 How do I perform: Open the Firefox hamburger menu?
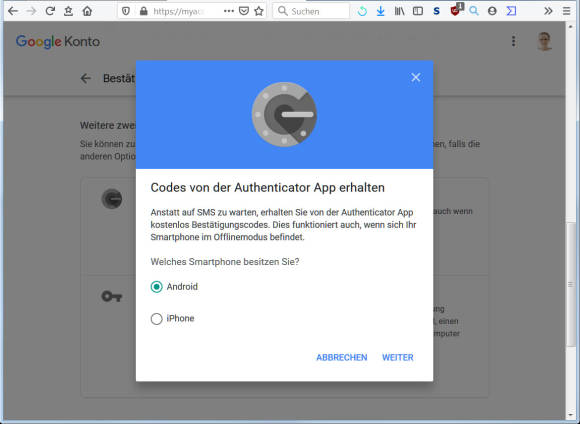coord(566,11)
